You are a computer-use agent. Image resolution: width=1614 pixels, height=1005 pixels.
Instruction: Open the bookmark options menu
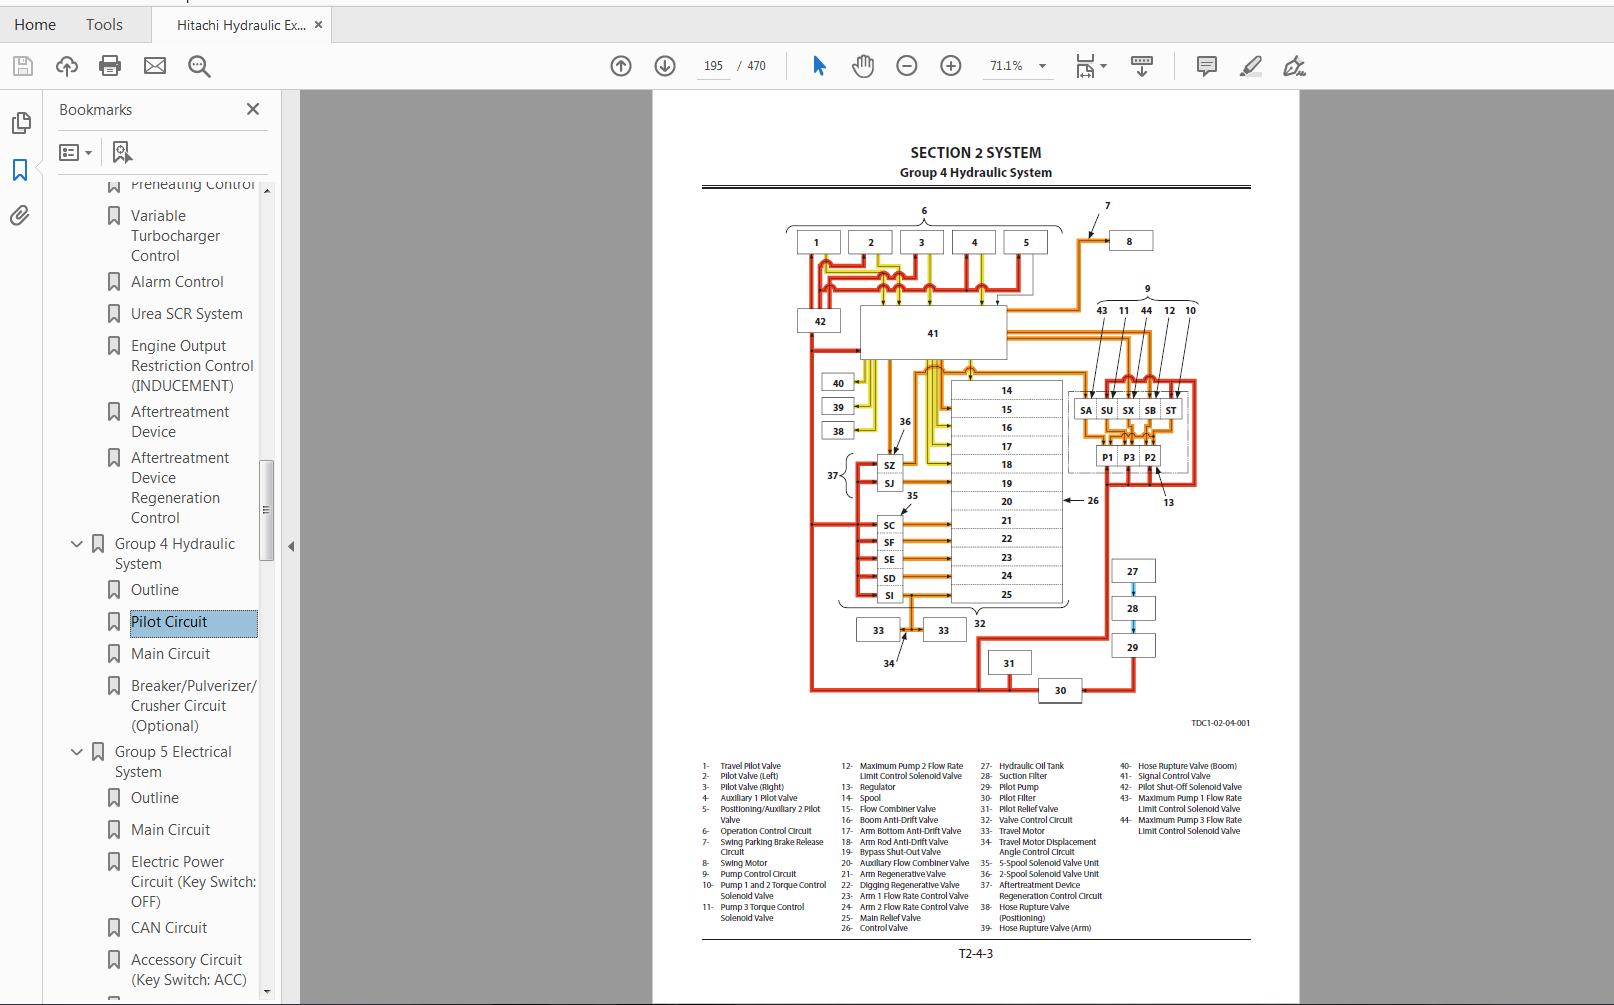pos(74,152)
